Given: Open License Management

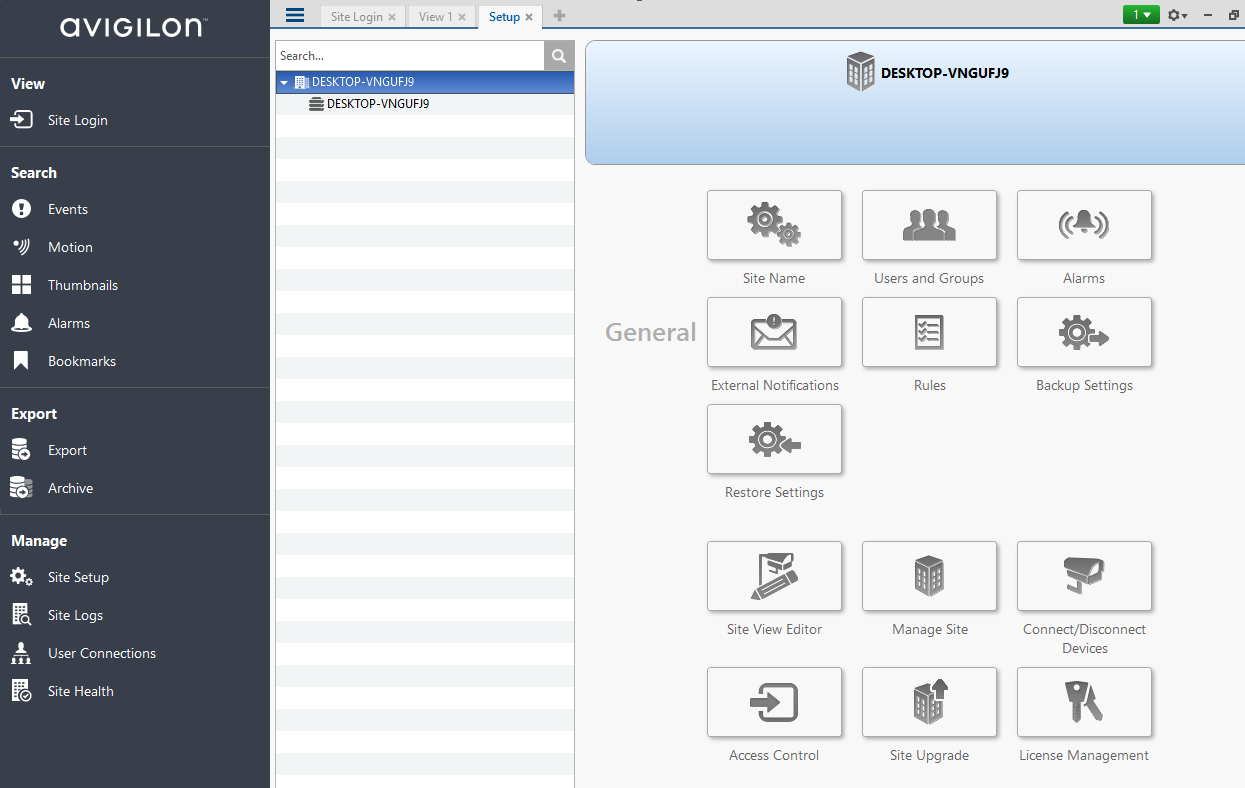Looking at the screenshot, I should click(1084, 702).
